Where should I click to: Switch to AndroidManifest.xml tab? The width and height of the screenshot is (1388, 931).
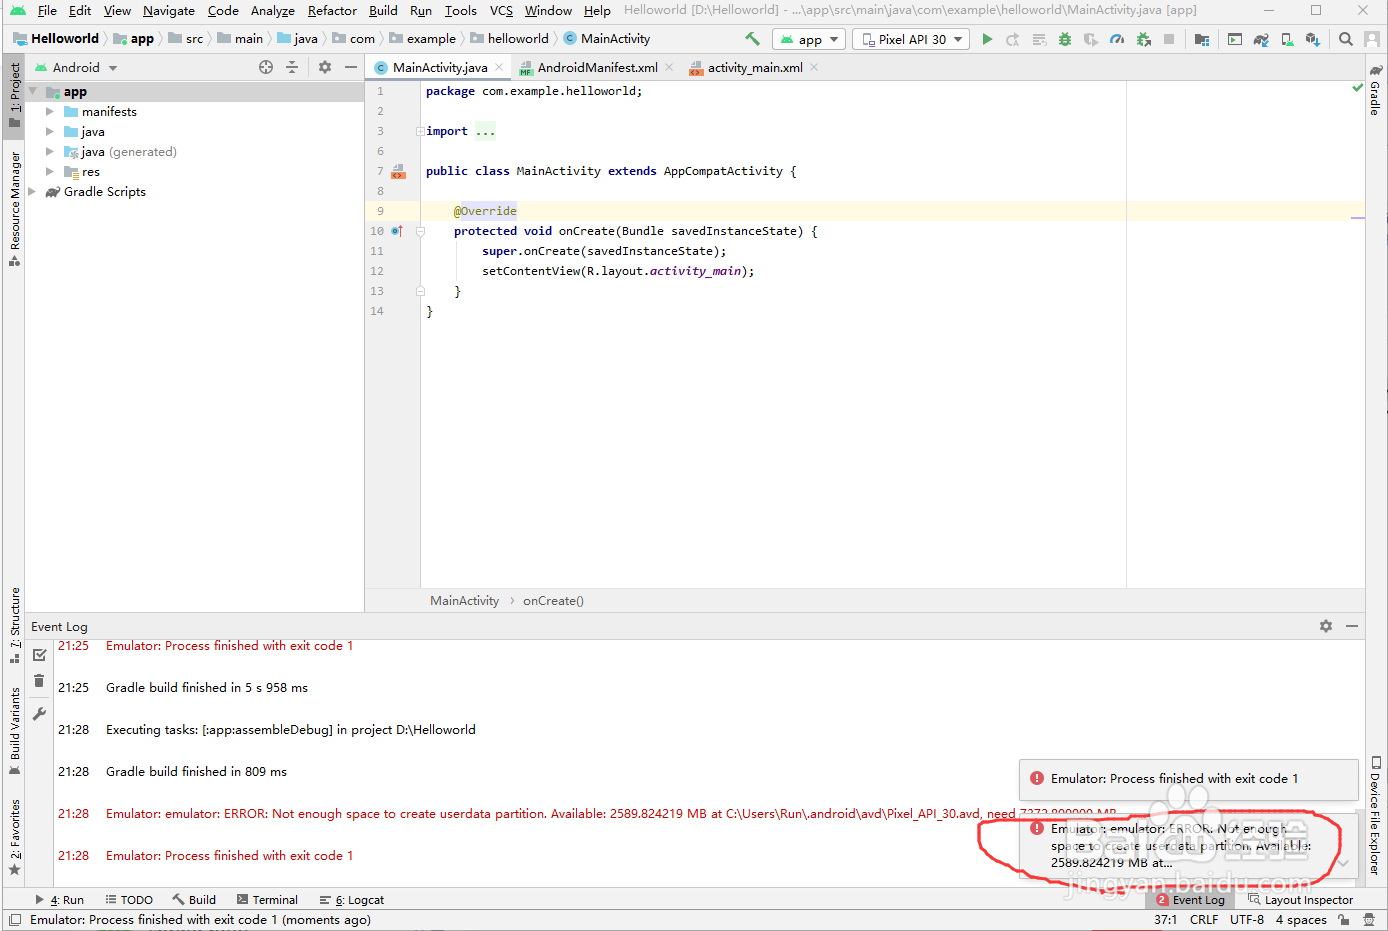click(597, 68)
